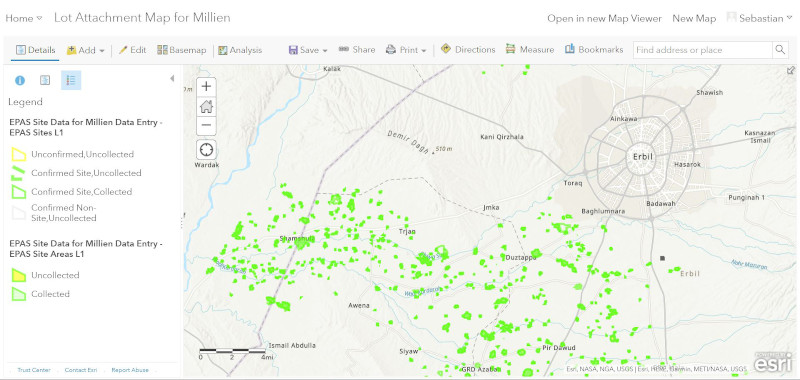Image resolution: width=800 pixels, height=380 pixels.
Task: Return to default map extent home
Action: pyautogui.click(x=206, y=106)
